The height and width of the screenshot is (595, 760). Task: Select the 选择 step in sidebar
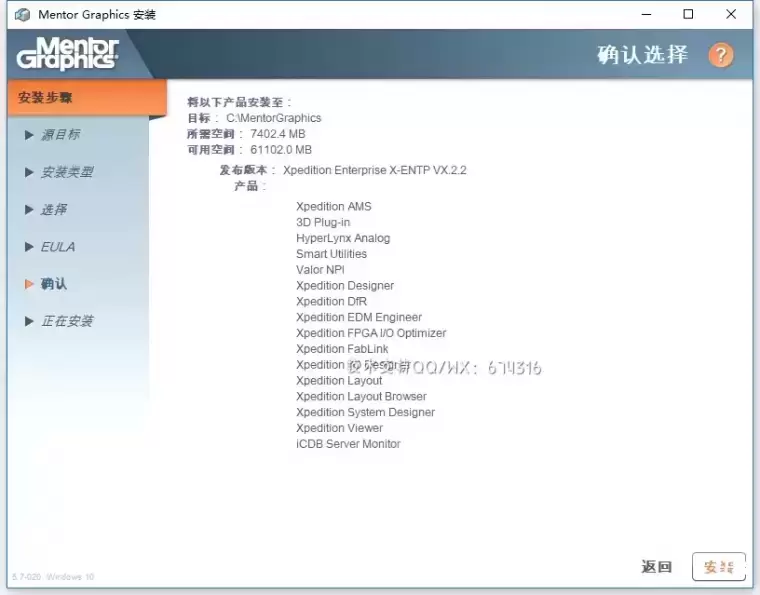[53, 209]
